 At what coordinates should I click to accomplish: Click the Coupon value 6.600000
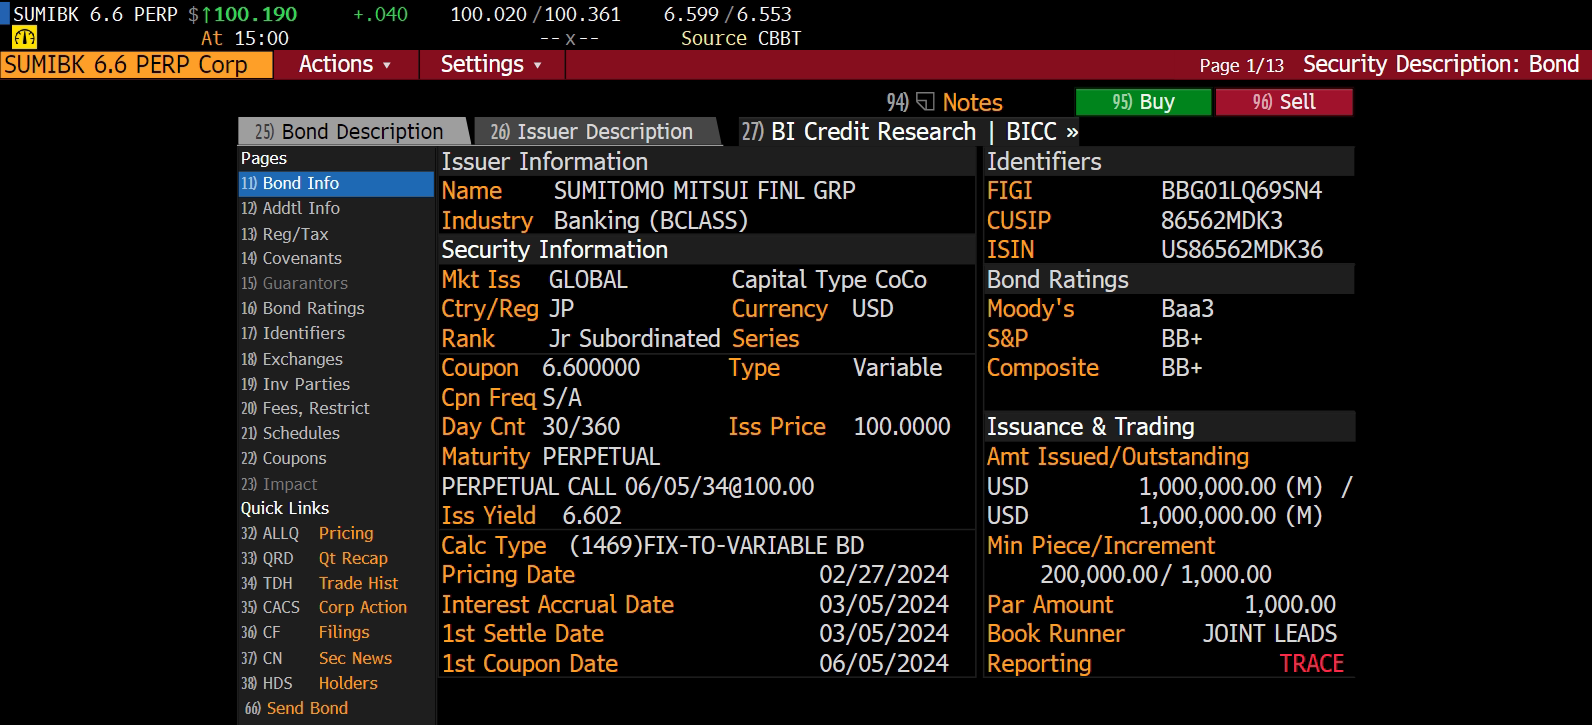point(591,368)
